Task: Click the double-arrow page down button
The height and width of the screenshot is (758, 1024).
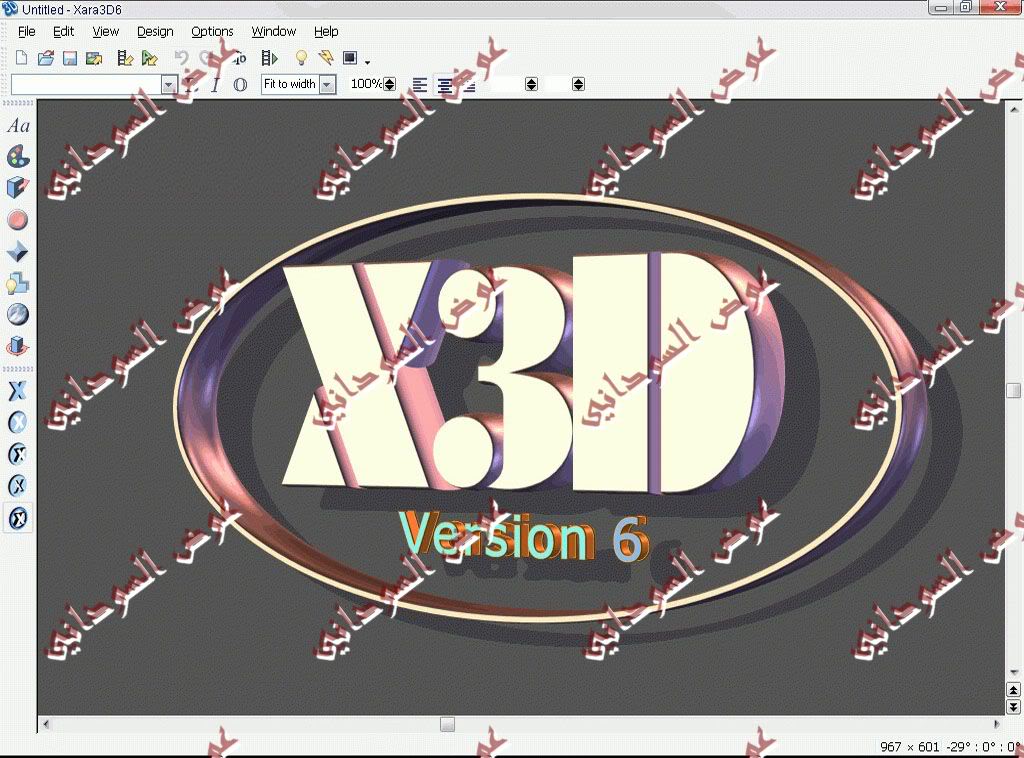Action: (x=1014, y=706)
